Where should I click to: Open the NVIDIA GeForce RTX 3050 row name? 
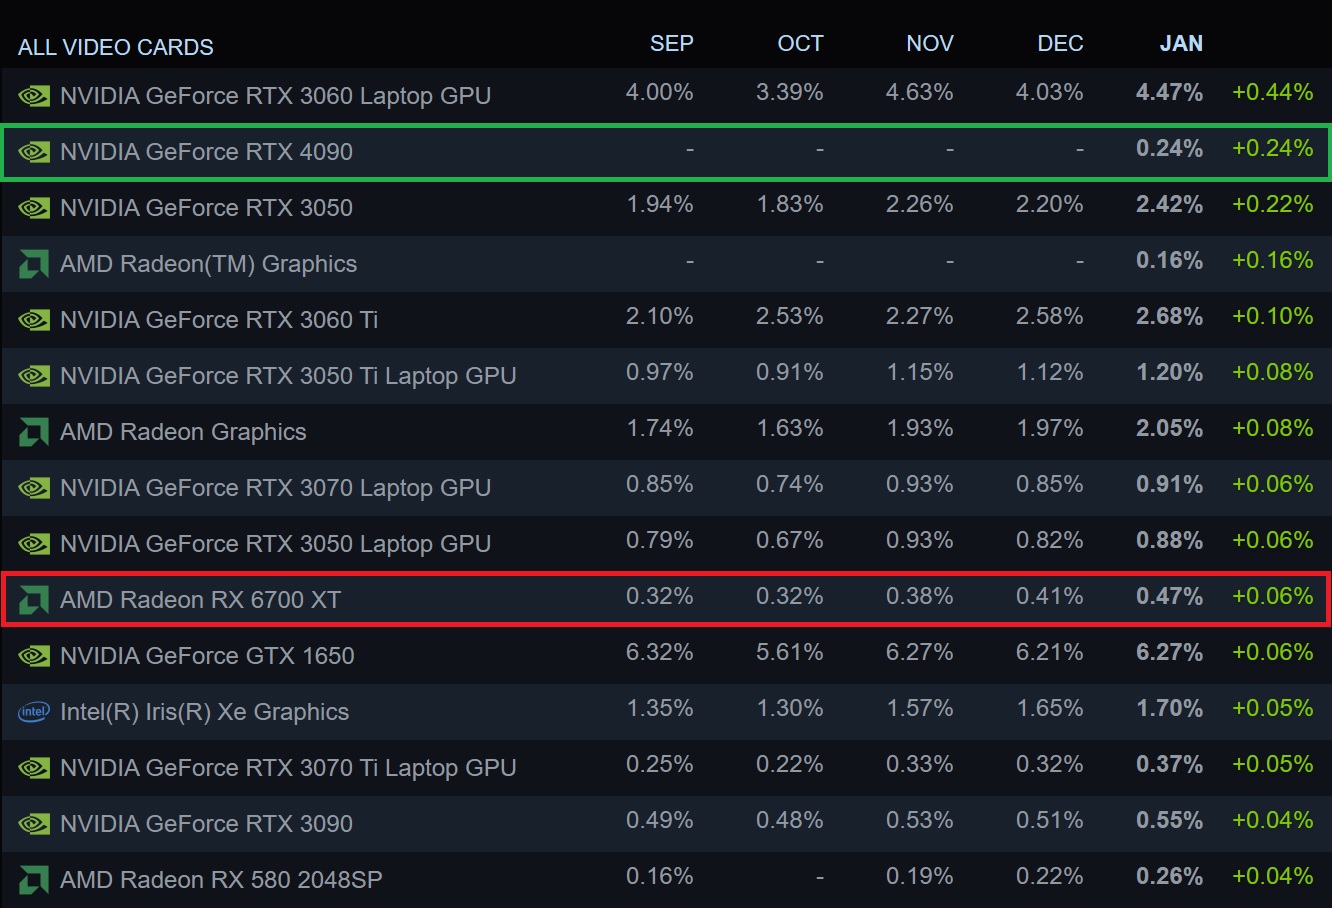[x=206, y=208]
